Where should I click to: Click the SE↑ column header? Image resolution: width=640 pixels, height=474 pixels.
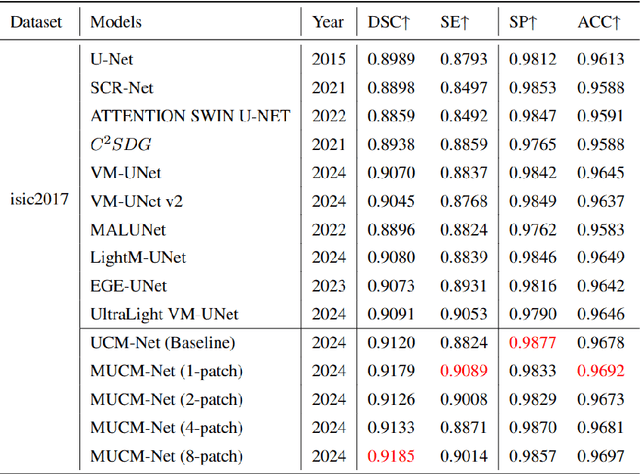[459, 20]
